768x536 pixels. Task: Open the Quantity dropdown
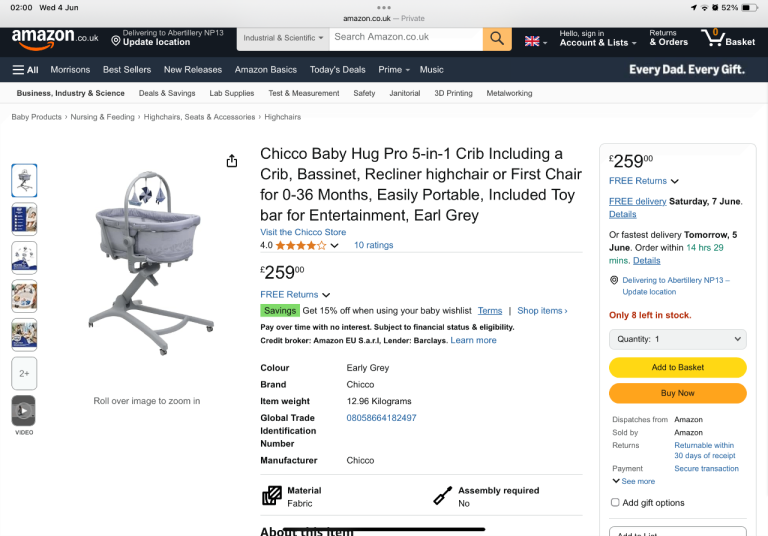click(677, 339)
